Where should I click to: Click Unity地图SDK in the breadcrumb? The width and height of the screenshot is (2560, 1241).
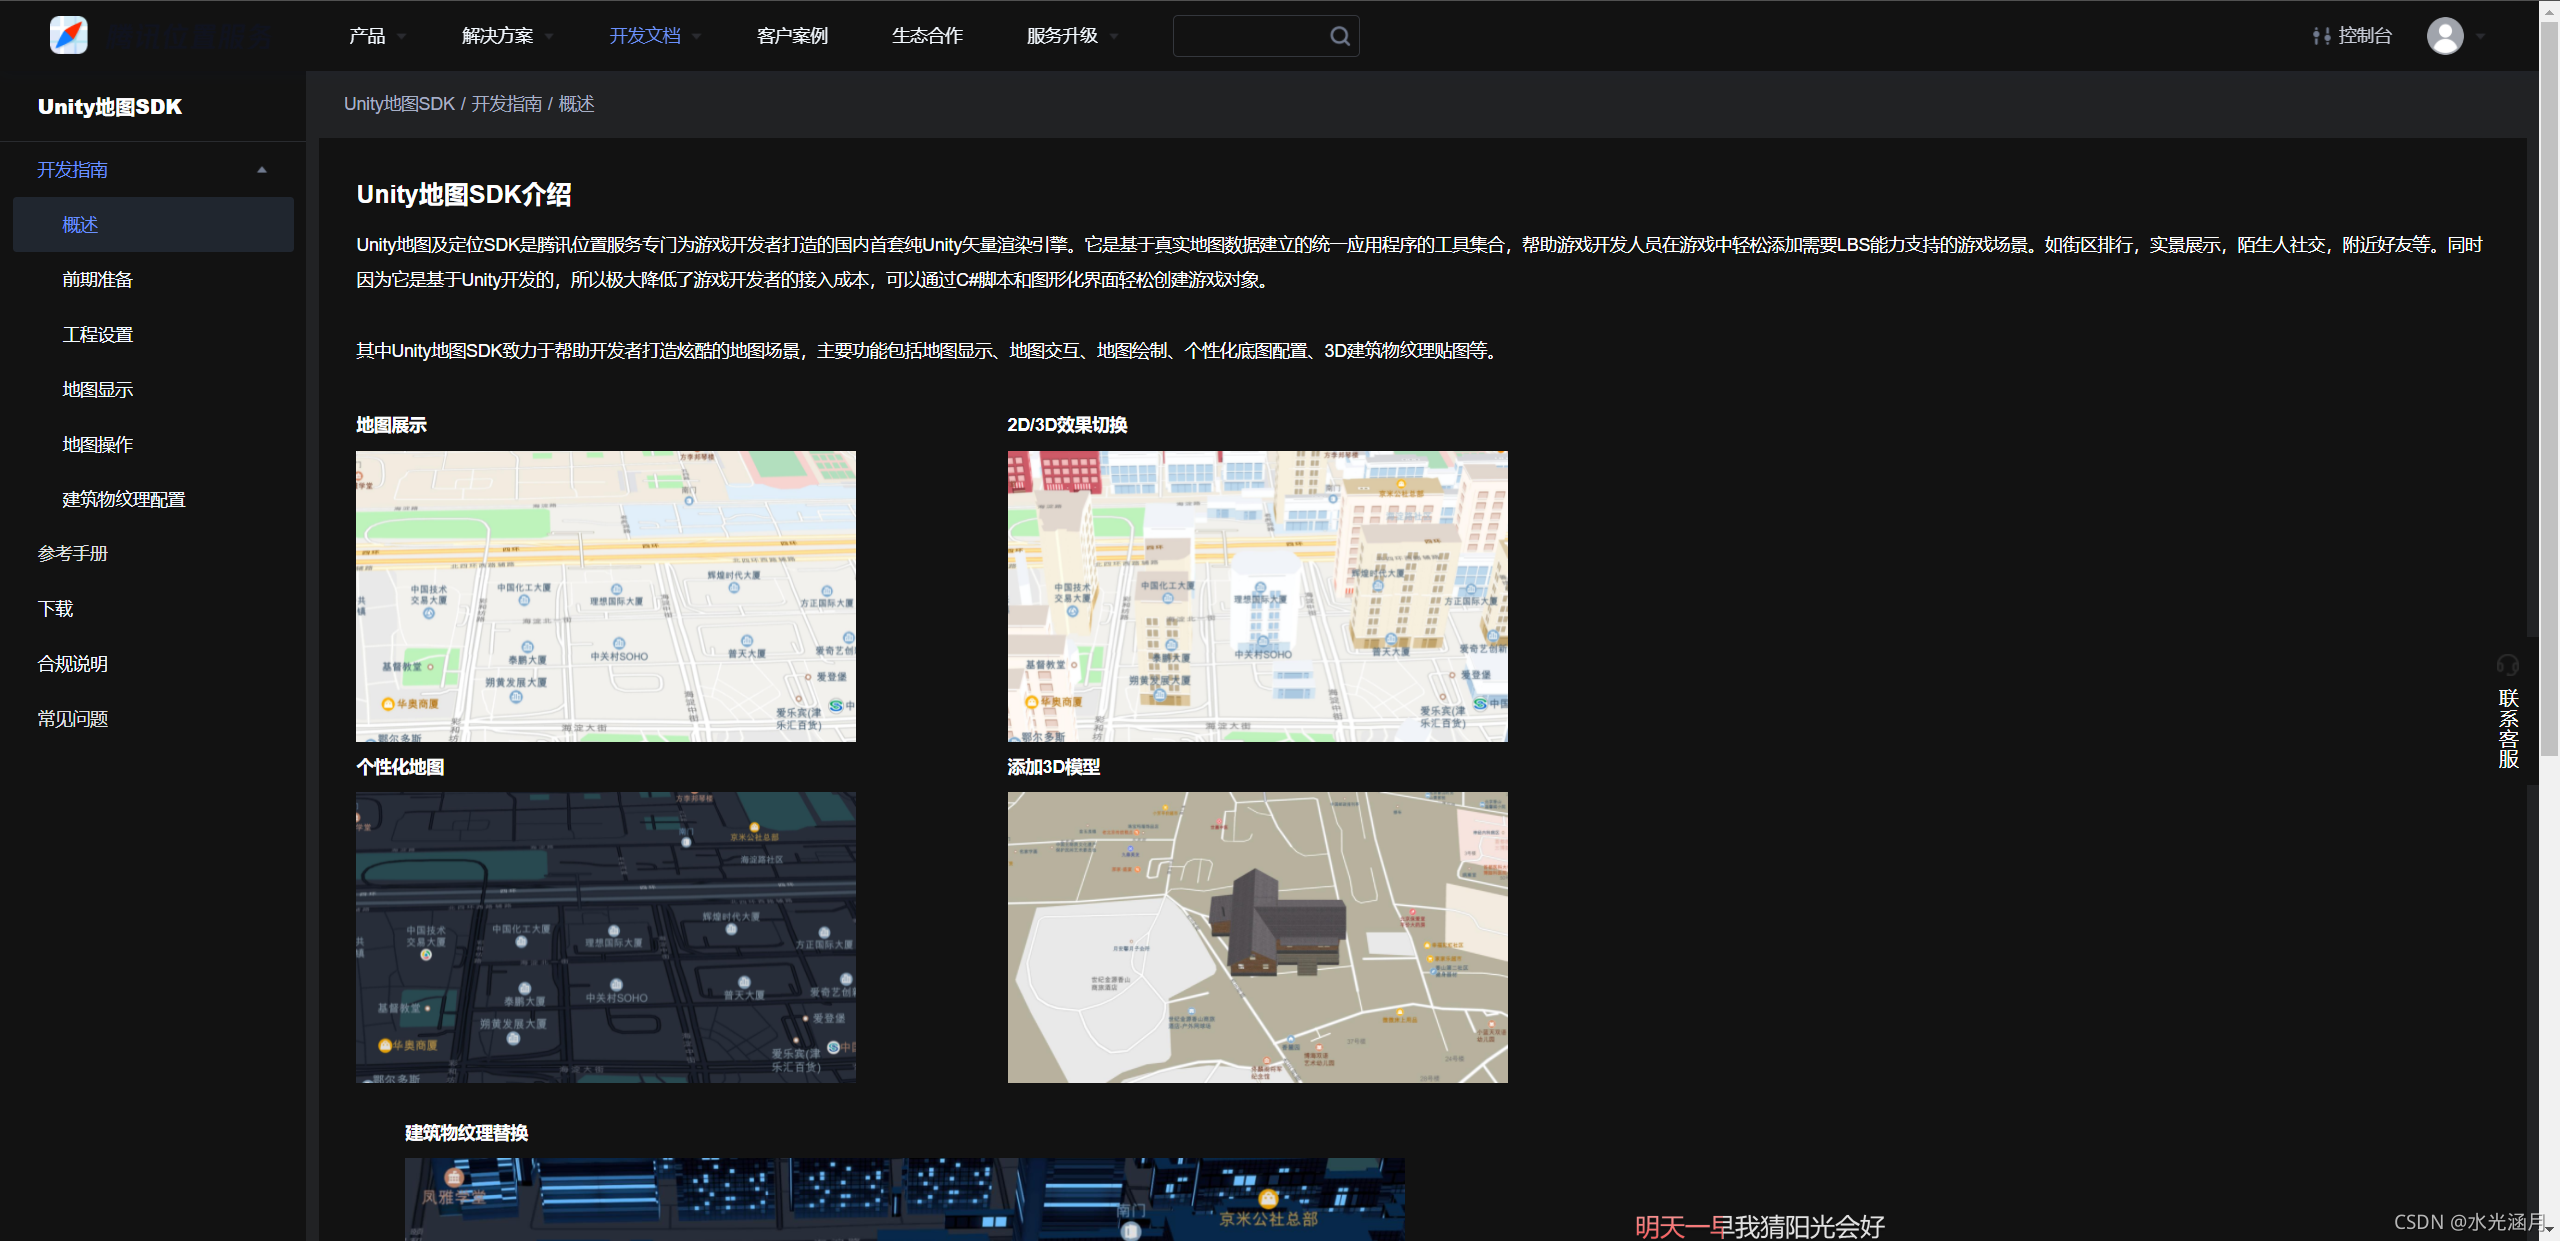click(399, 104)
